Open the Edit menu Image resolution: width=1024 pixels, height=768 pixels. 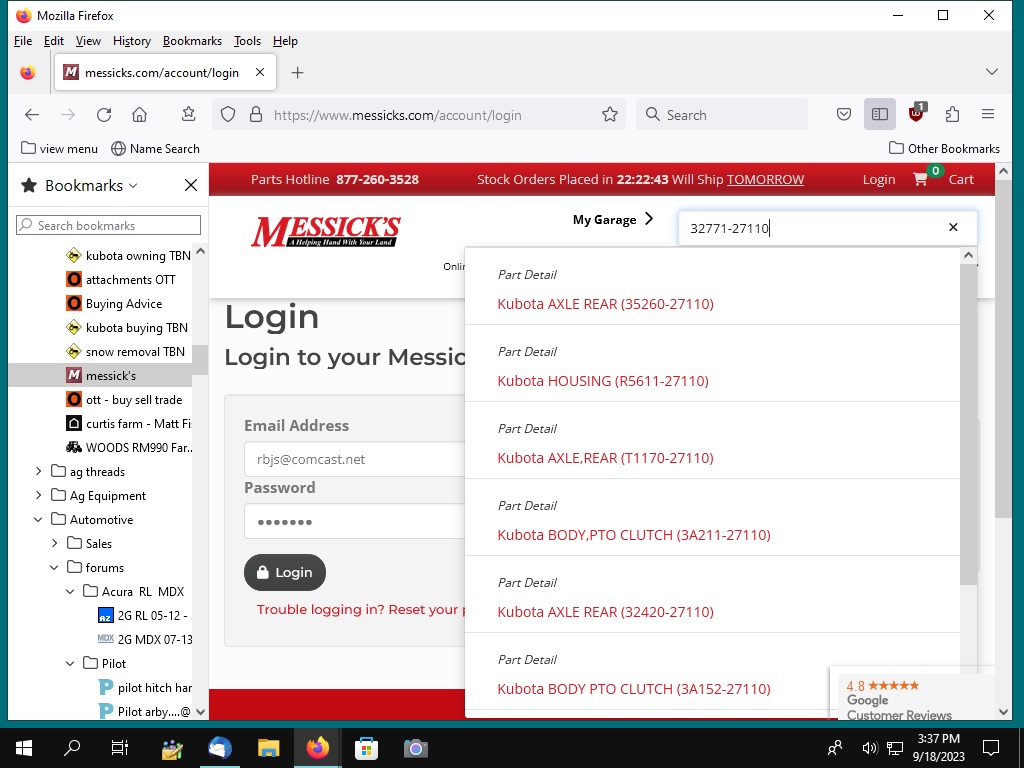tap(54, 40)
